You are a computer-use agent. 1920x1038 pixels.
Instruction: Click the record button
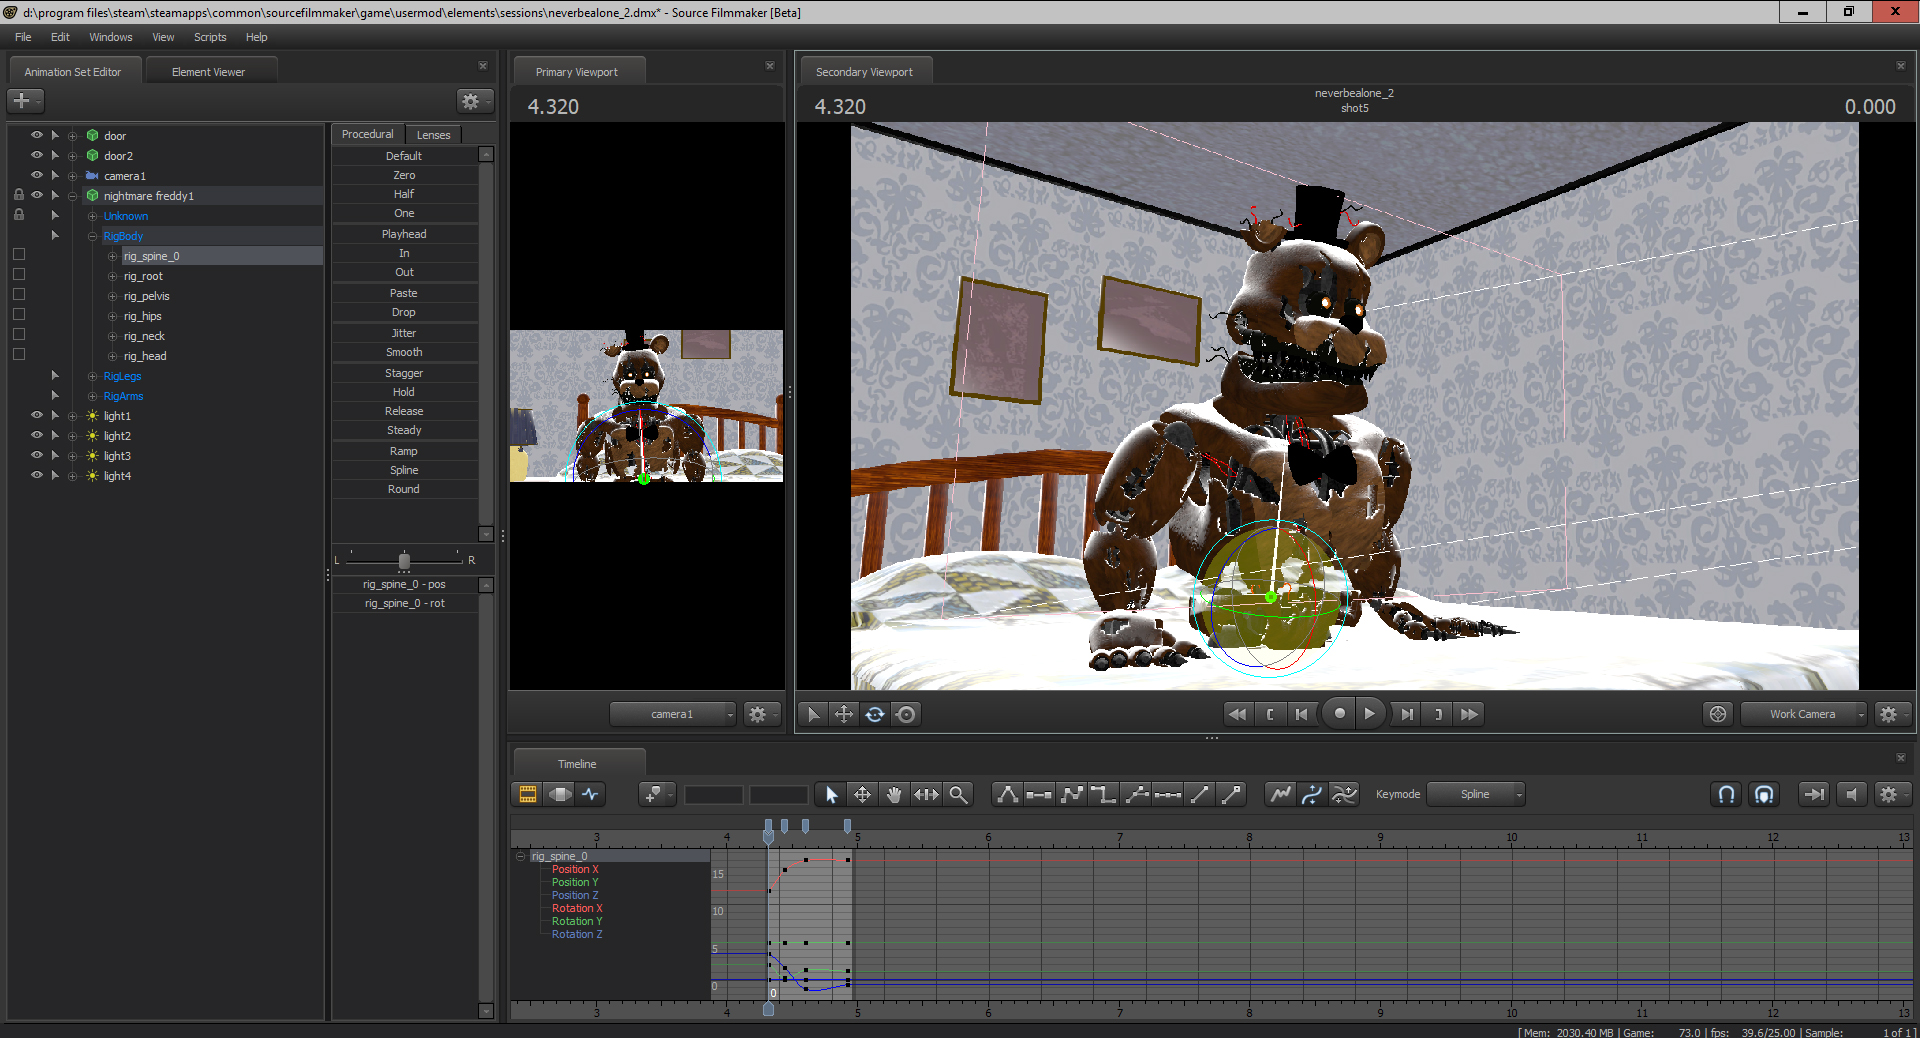(x=1339, y=714)
